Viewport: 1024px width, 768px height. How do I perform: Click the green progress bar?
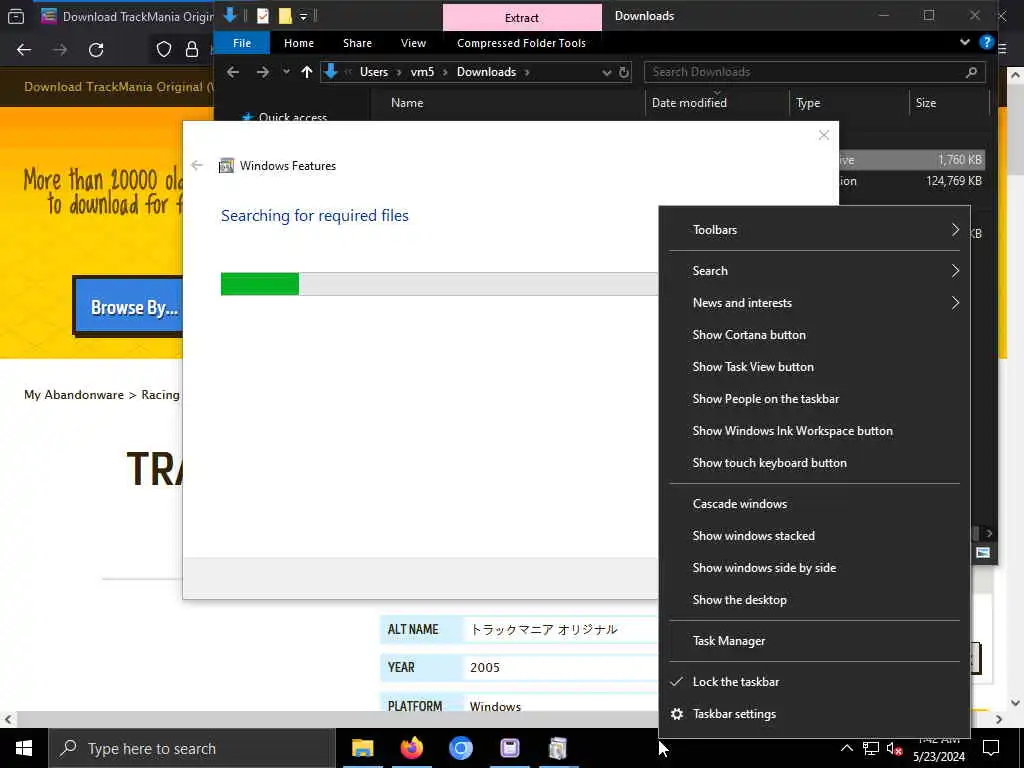tap(259, 284)
